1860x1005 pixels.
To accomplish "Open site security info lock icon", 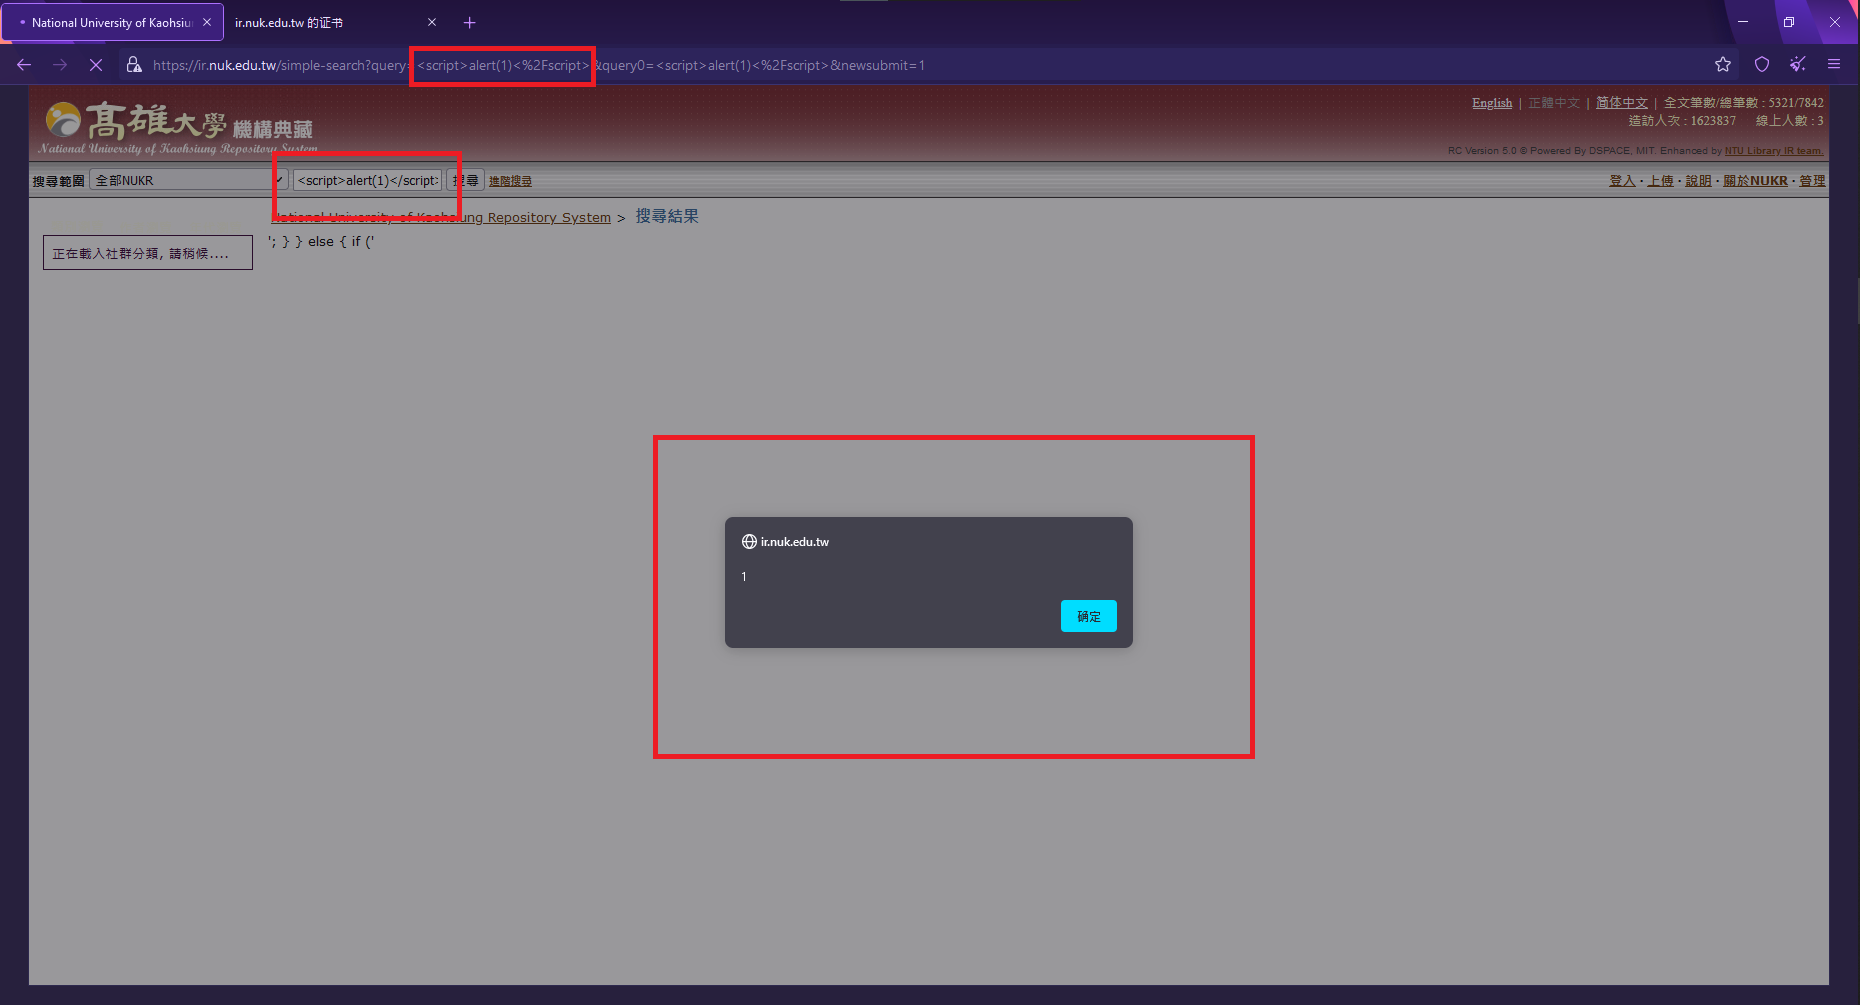I will (x=134, y=65).
